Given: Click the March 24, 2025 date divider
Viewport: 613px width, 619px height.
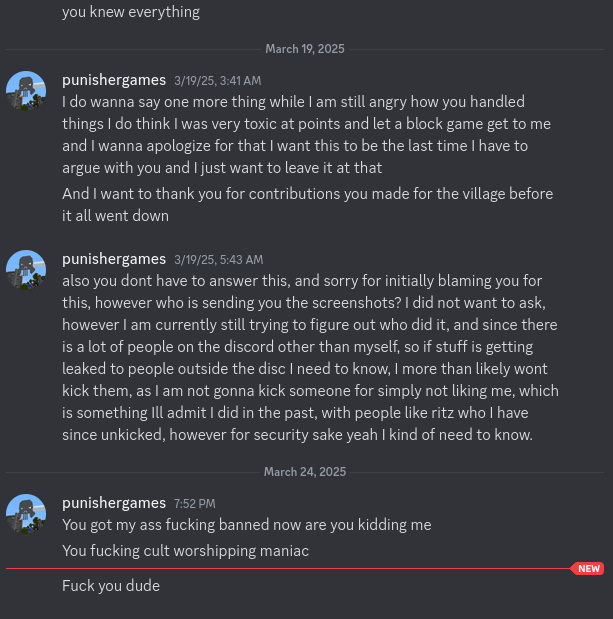Looking at the screenshot, I should click(x=305, y=472).
